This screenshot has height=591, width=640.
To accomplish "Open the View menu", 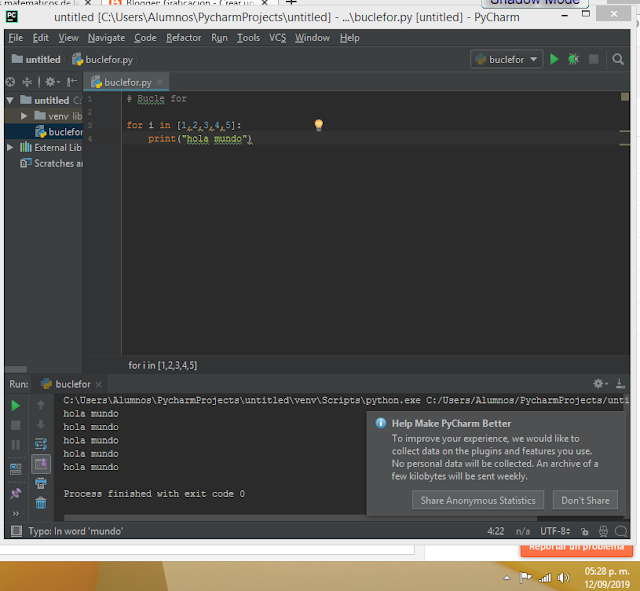I will coord(68,38).
